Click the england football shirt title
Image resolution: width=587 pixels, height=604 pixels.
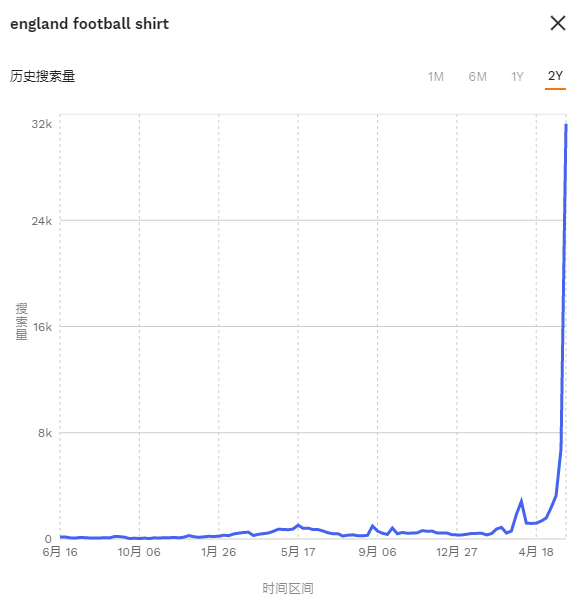(x=89, y=24)
